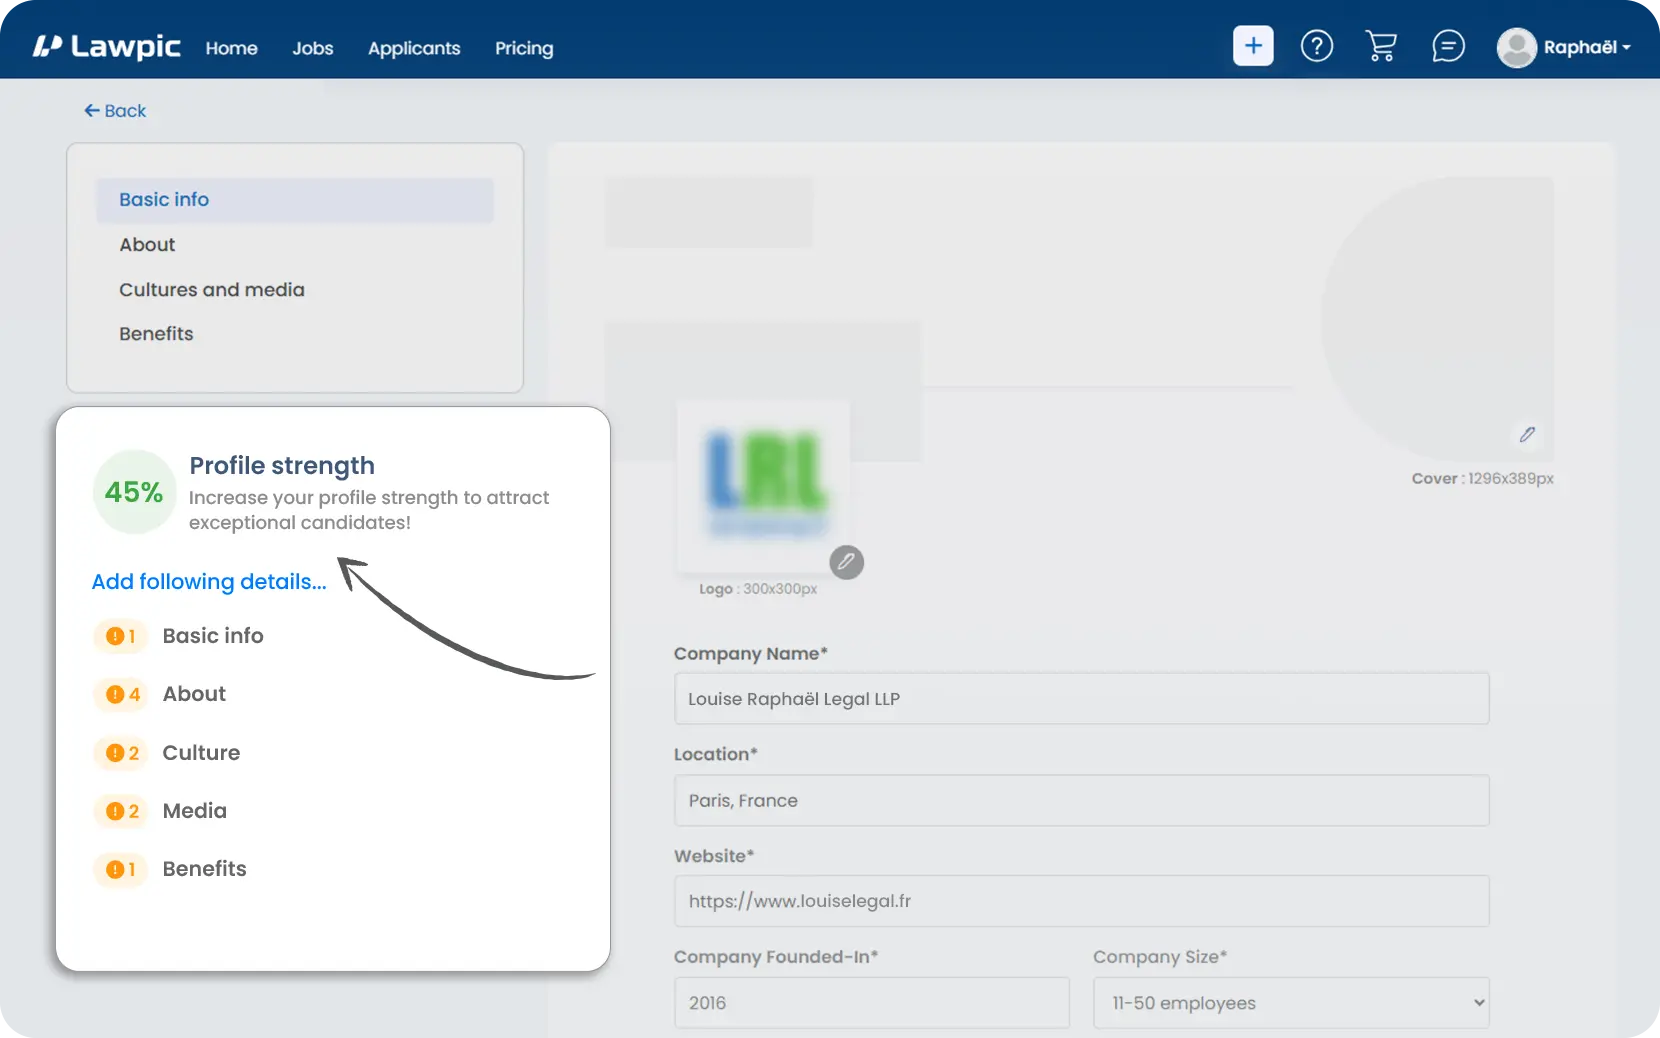Click Media in profile strength list
Viewport: 1660px width, 1038px height.
click(x=195, y=811)
